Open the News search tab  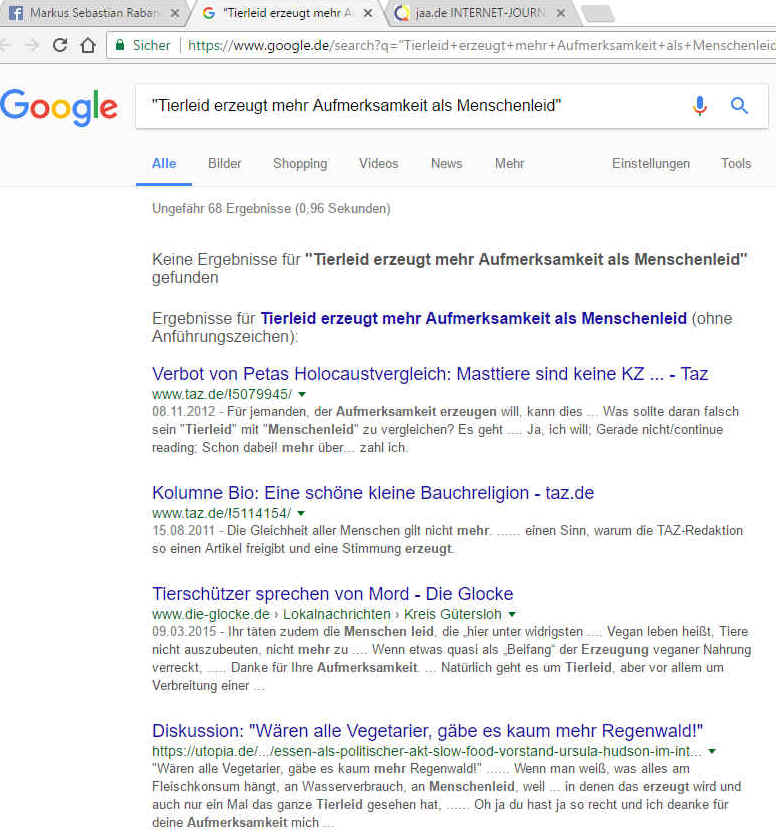click(x=446, y=164)
